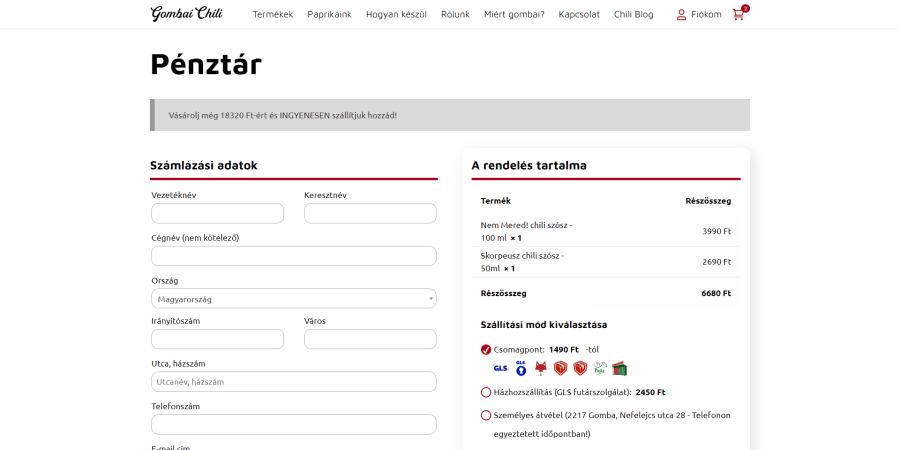Click the 'Nem Mered! chili szósz' product row
Image resolution: width=900 pixels, height=450 pixels.
pos(606,231)
